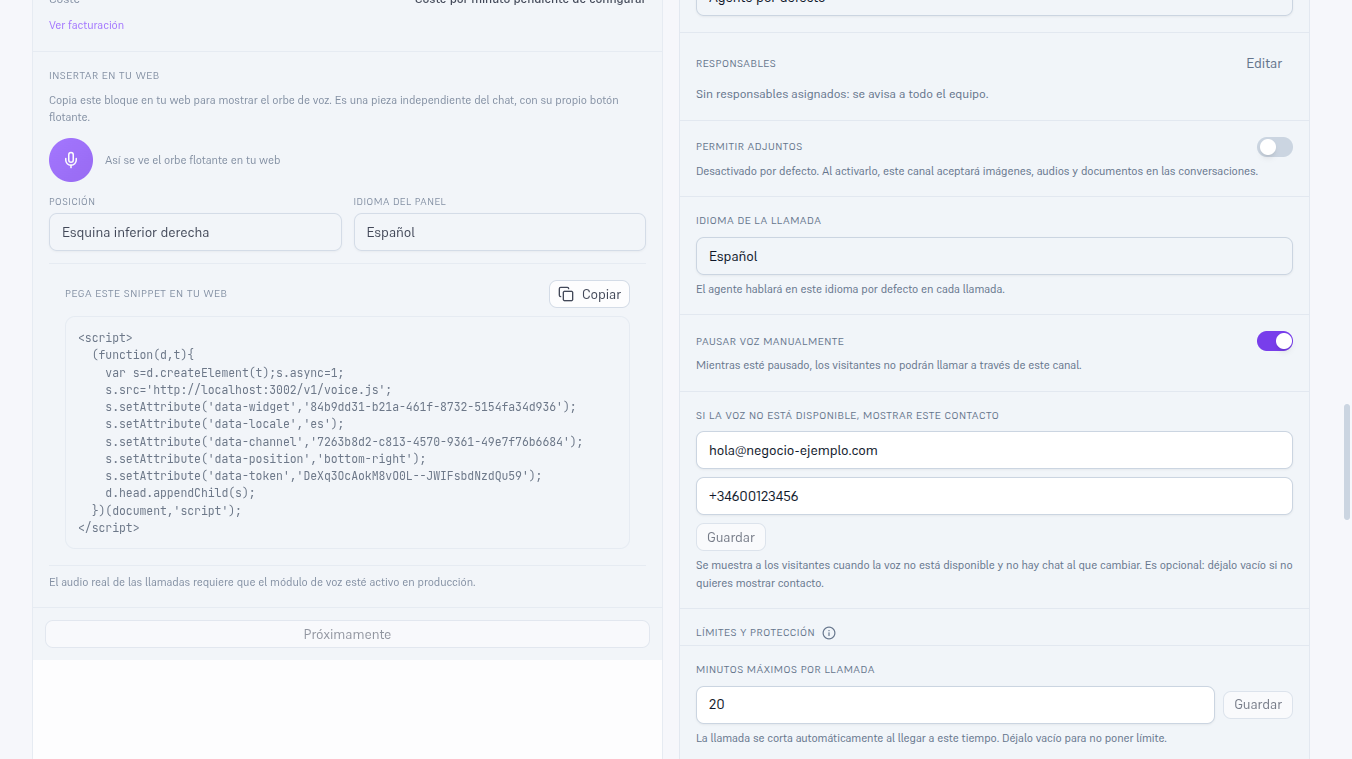Click the snippet line containing 'data-token'
The image size is (1352, 759).
click(x=323, y=476)
